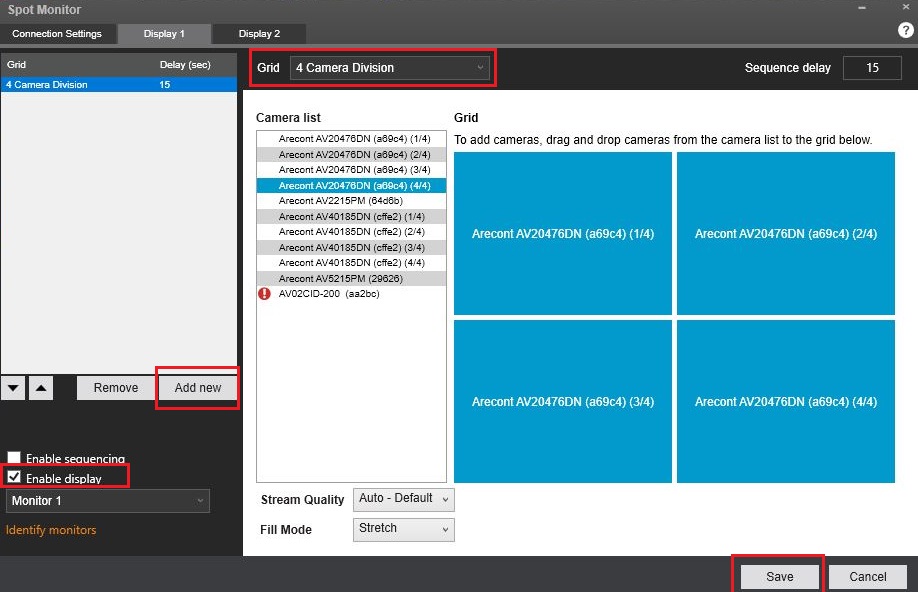The width and height of the screenshot is (918, 592).
Task: Select Arecont AV20476DN (a69c4) (4/4) in camera list
Action: point(351,186)
